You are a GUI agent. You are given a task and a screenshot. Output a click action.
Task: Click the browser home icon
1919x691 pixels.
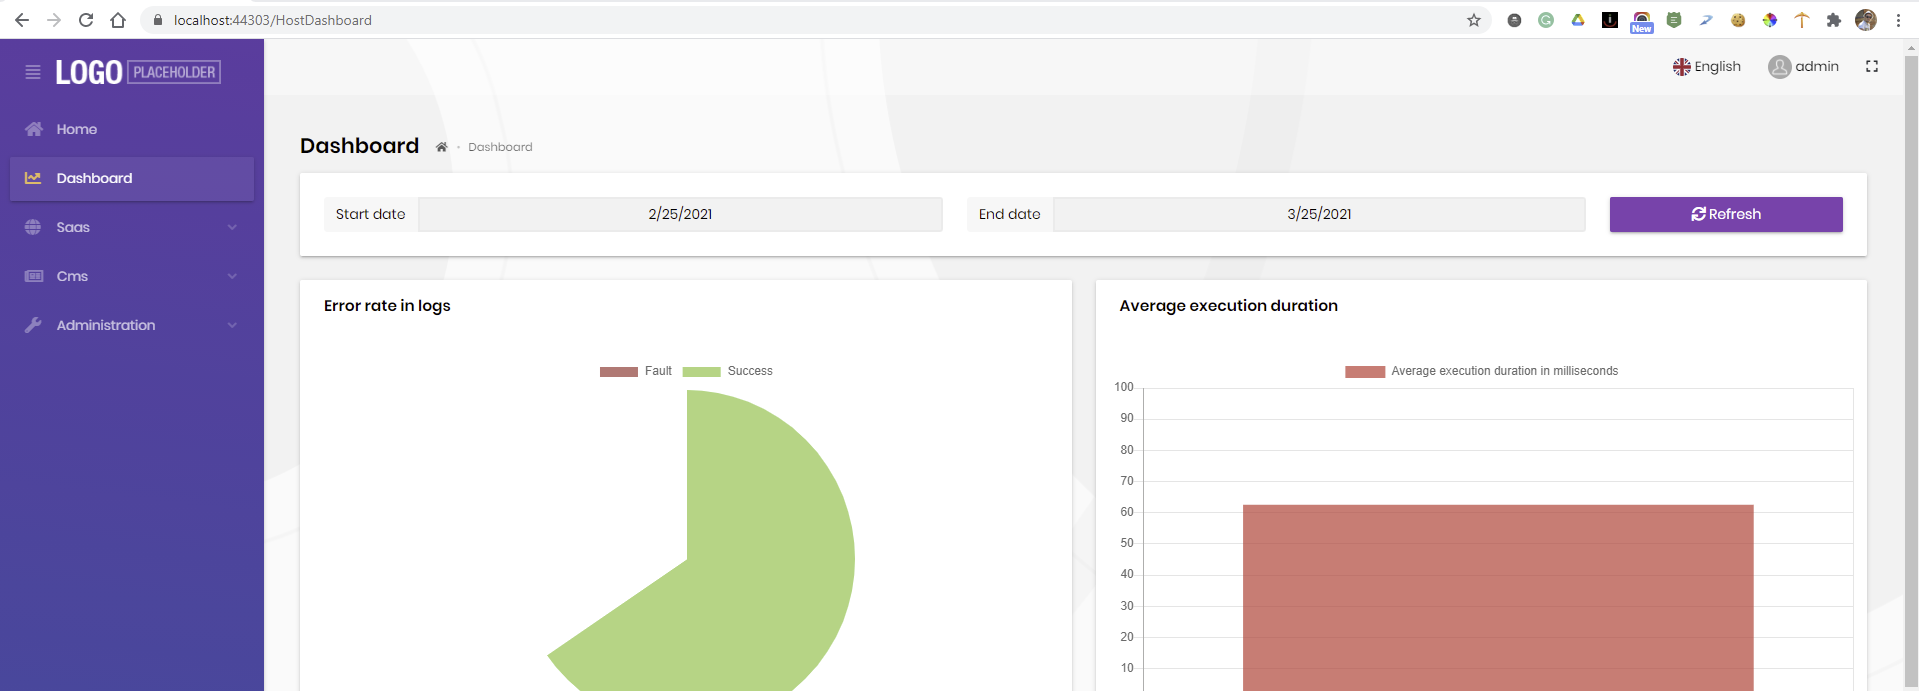118,20
